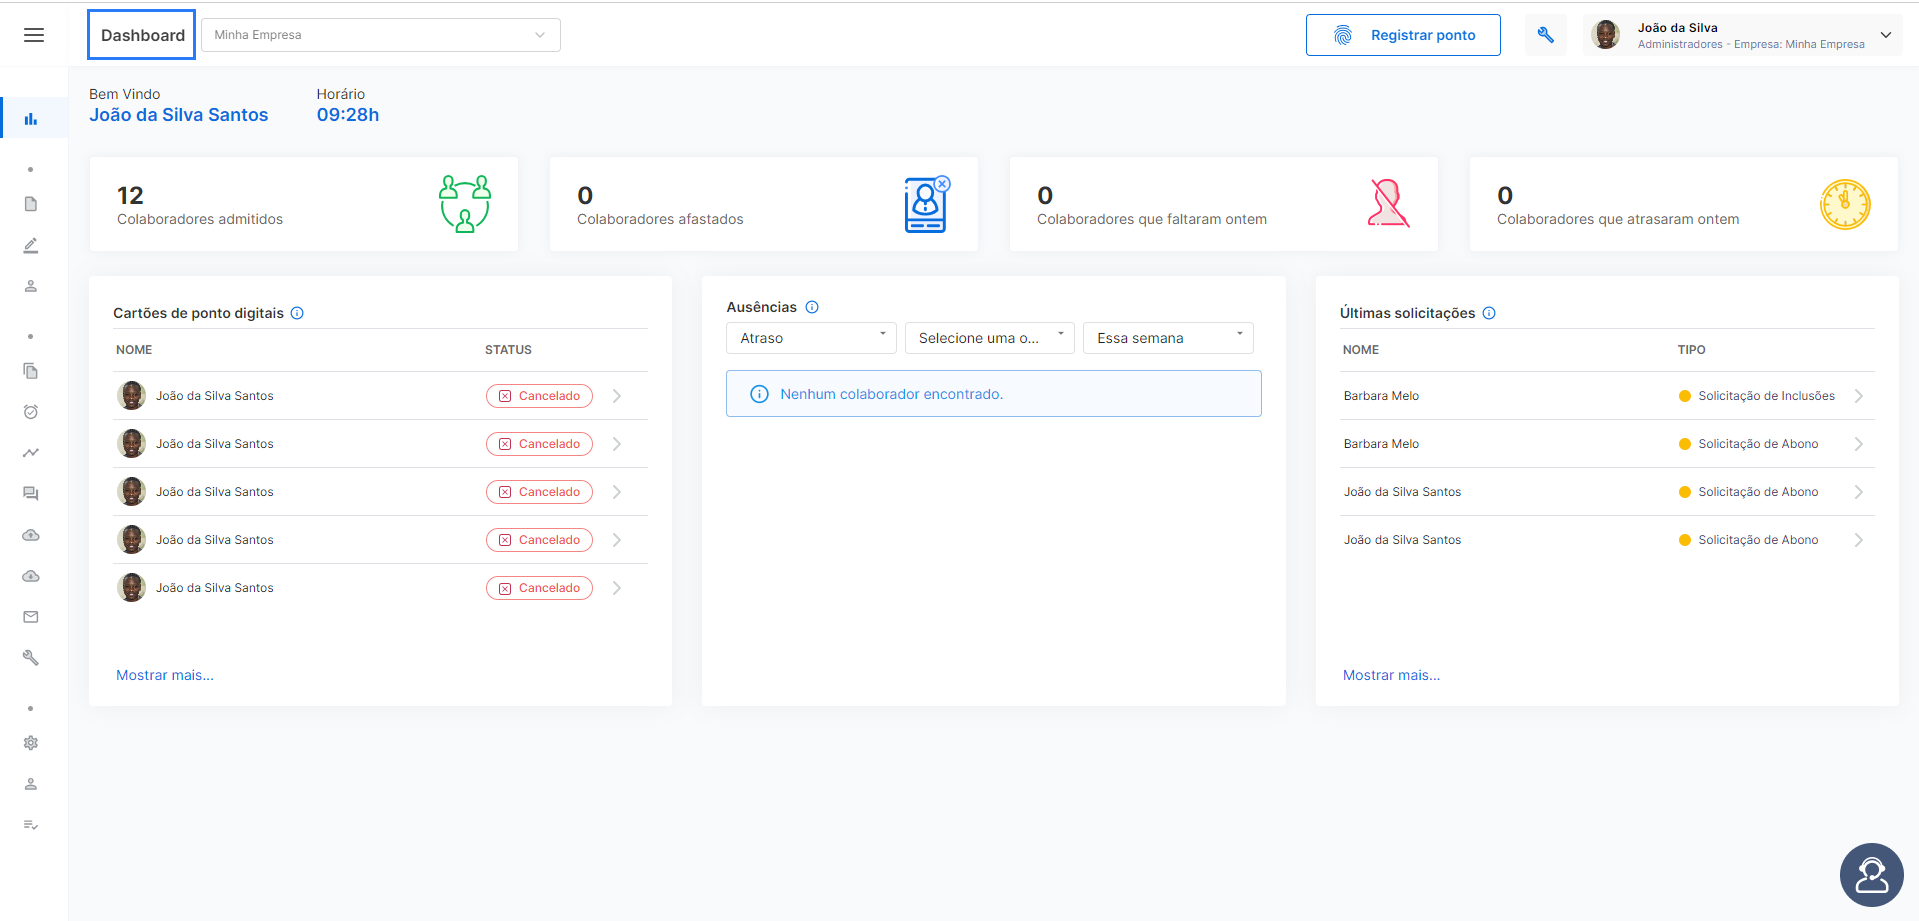Click the Registrar ponto button
This screenshot has height=921, width=1919.
coord(1403,35)
